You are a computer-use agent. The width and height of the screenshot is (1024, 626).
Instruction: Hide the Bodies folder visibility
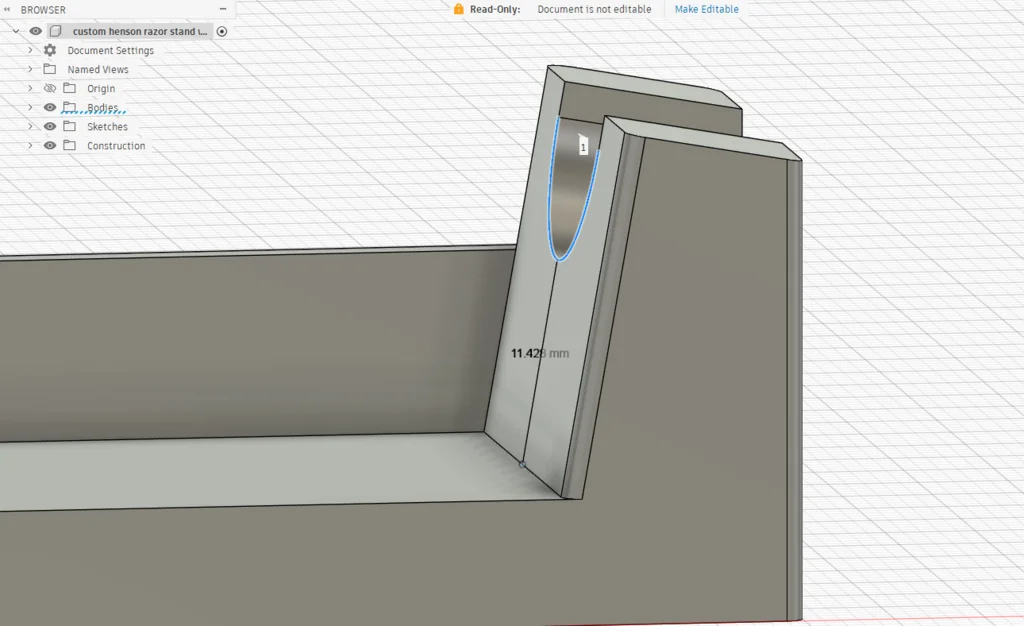coord(50,107)
